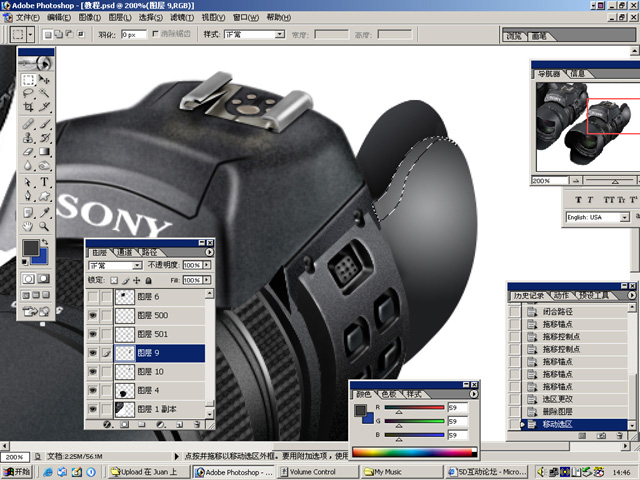Open Volume Control taskbar button

coord(318,472)
